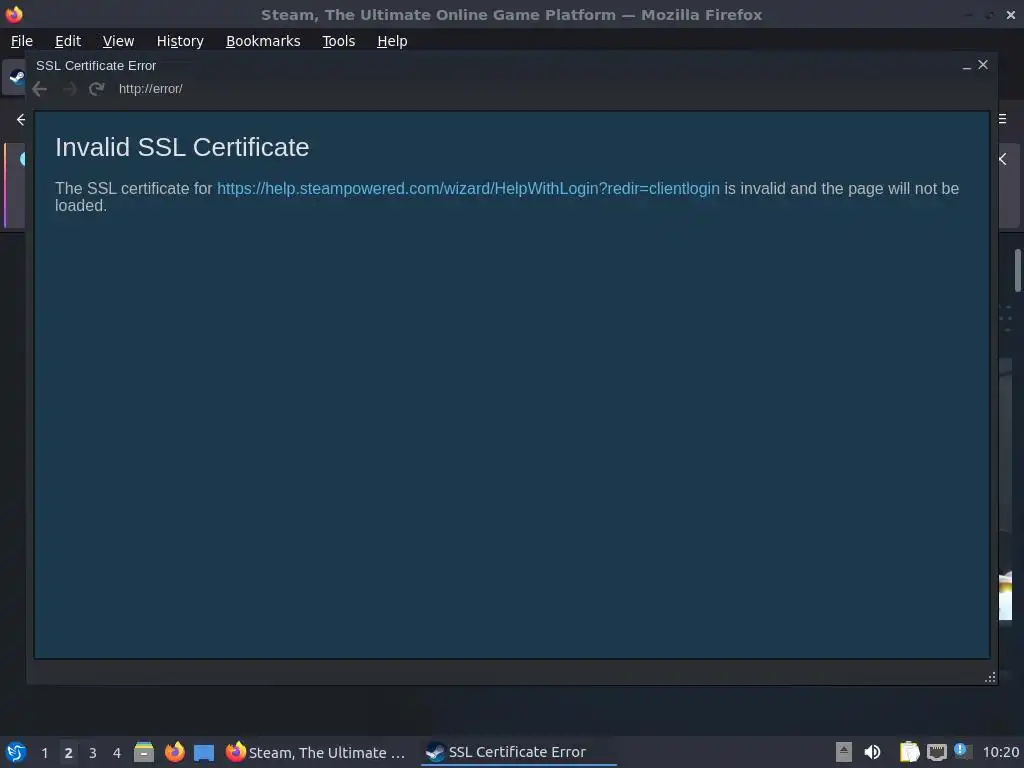Image resolution: width=1024 pixels, height=768 pixels.
Task: Launch Firefox from the taskbar quicklaunch
Action: (174, 752)
